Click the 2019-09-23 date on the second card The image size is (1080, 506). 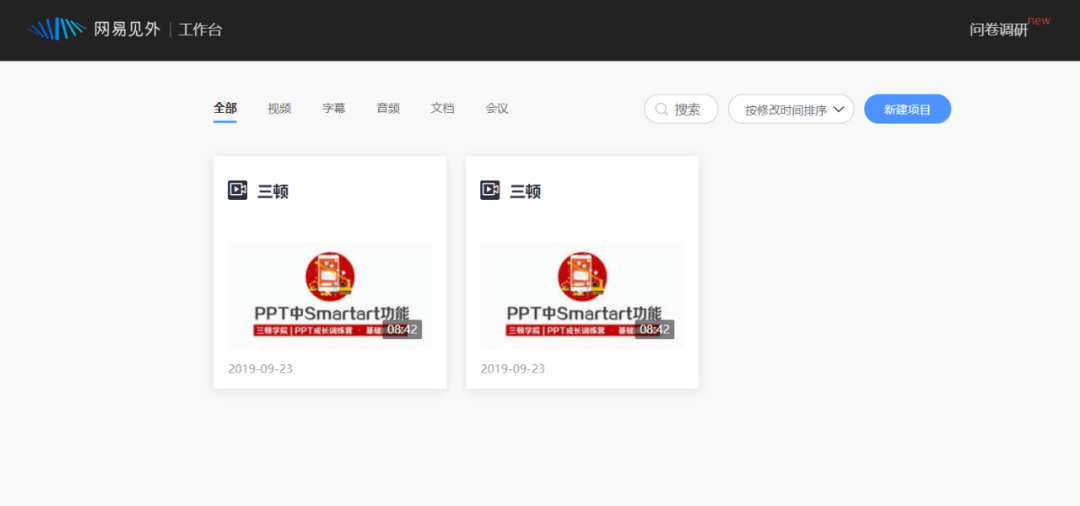coord(512,369)
